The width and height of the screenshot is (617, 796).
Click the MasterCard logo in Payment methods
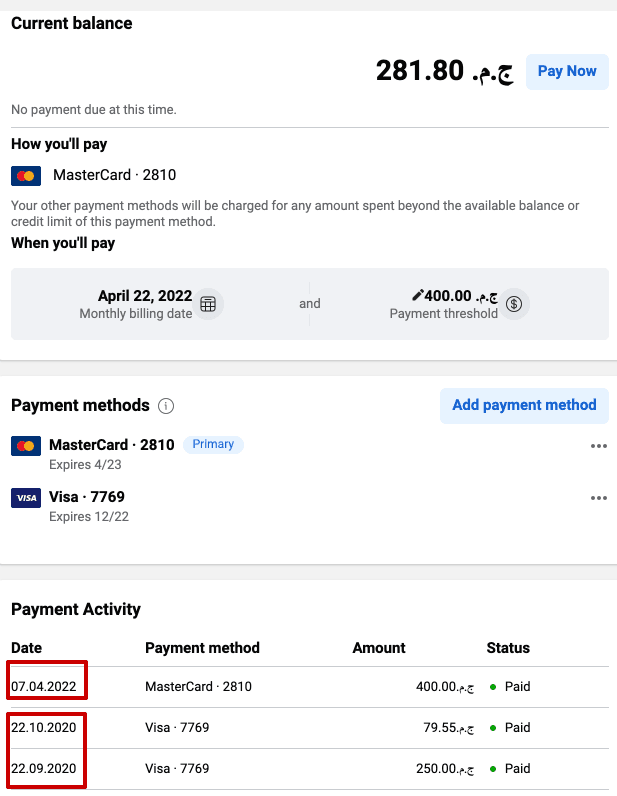tap(26, 446)
